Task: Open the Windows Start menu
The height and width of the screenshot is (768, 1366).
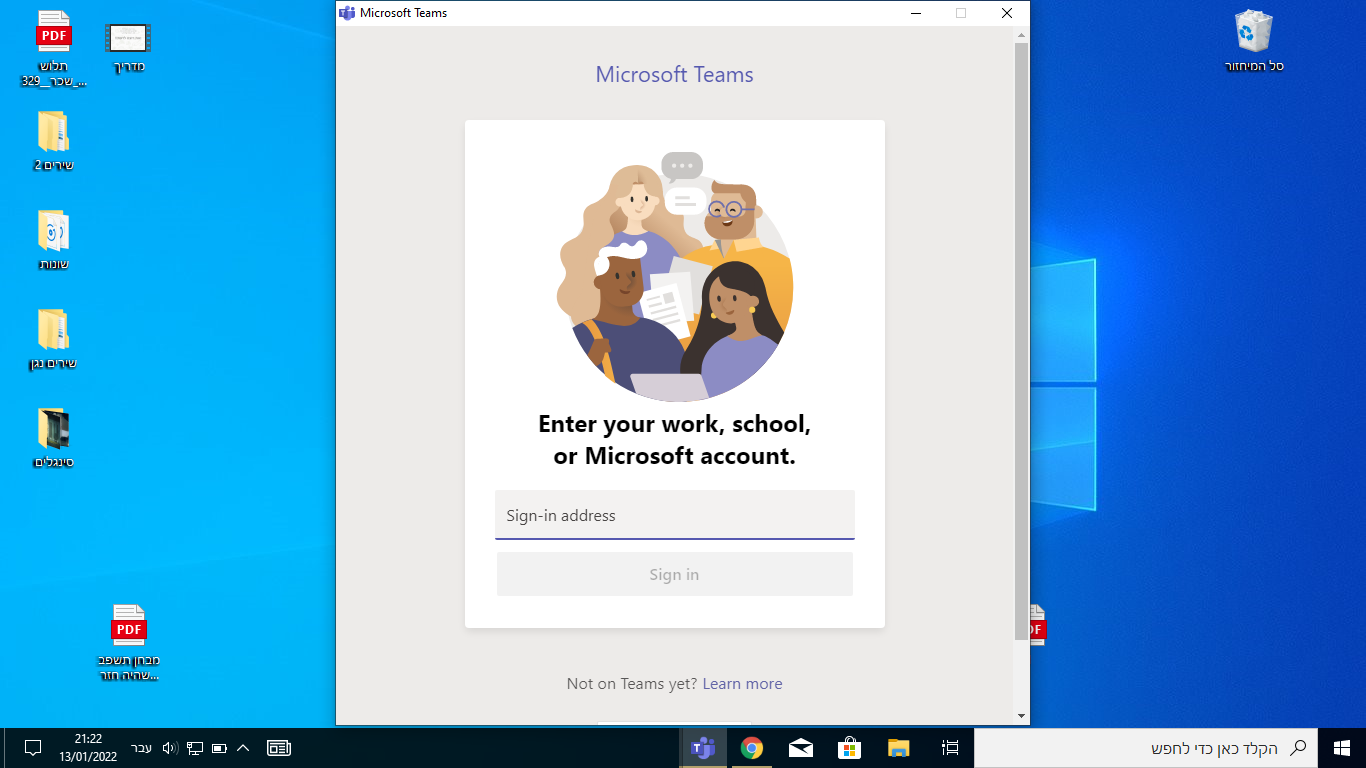Action: click(1342, 748)
